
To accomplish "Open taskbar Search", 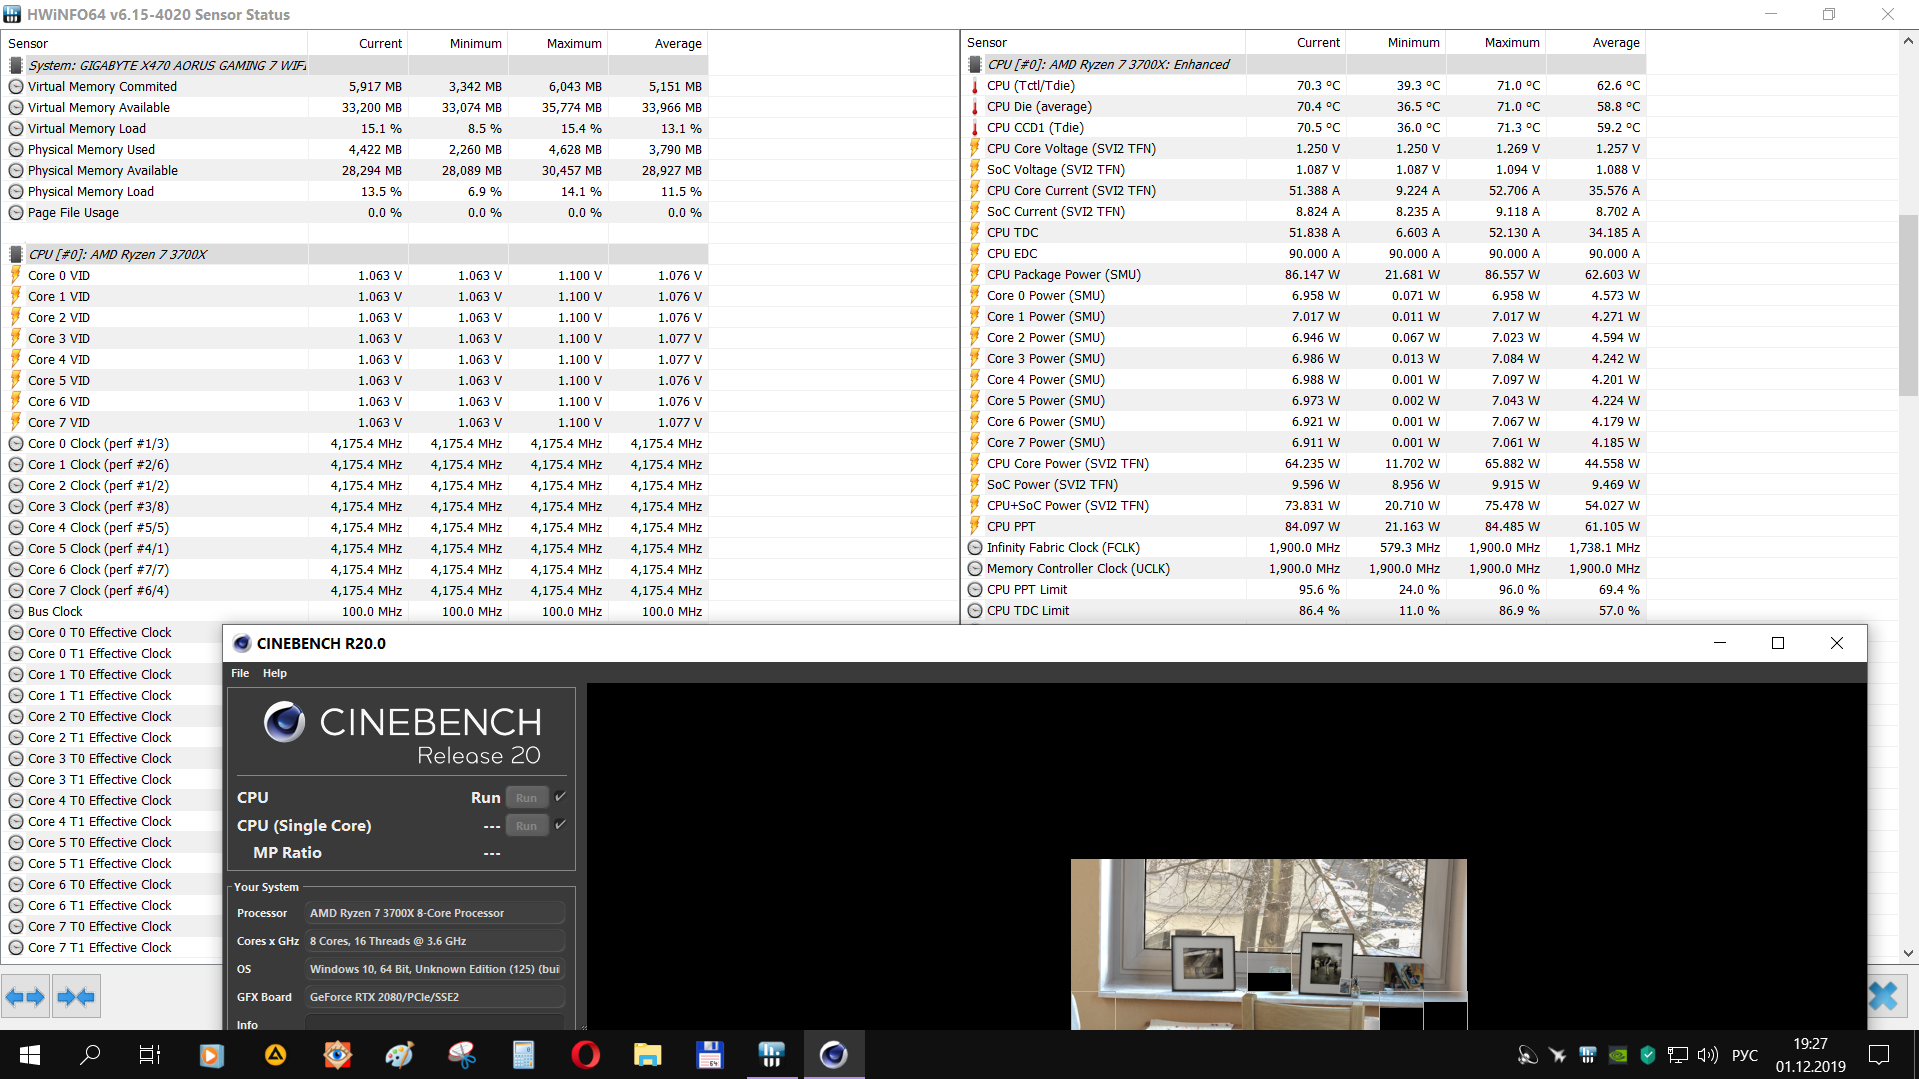I will click(x=90, y=1054).
